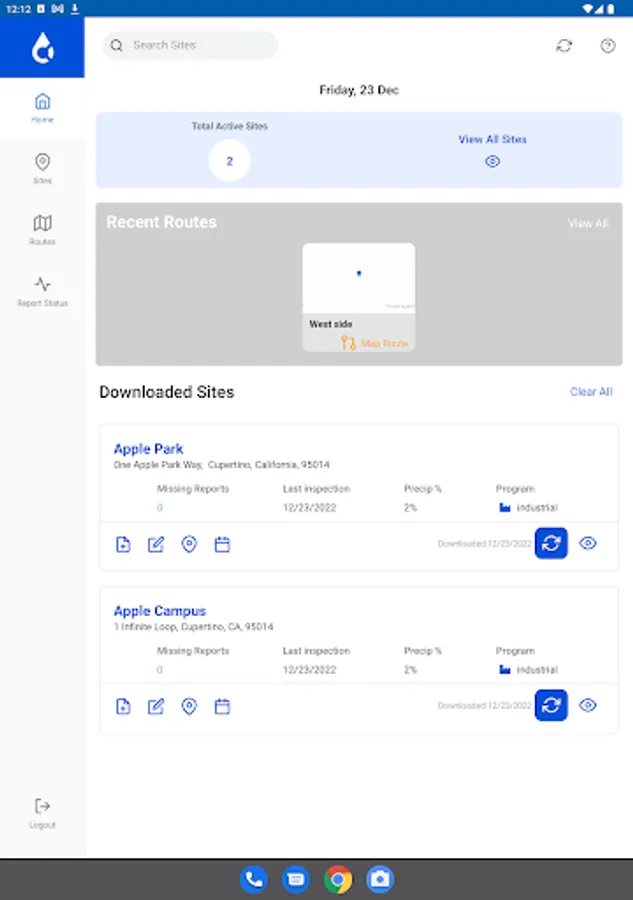Click the download icon in the status bar
The height and width of the screenshot is (900, 633).
(75, 9)
